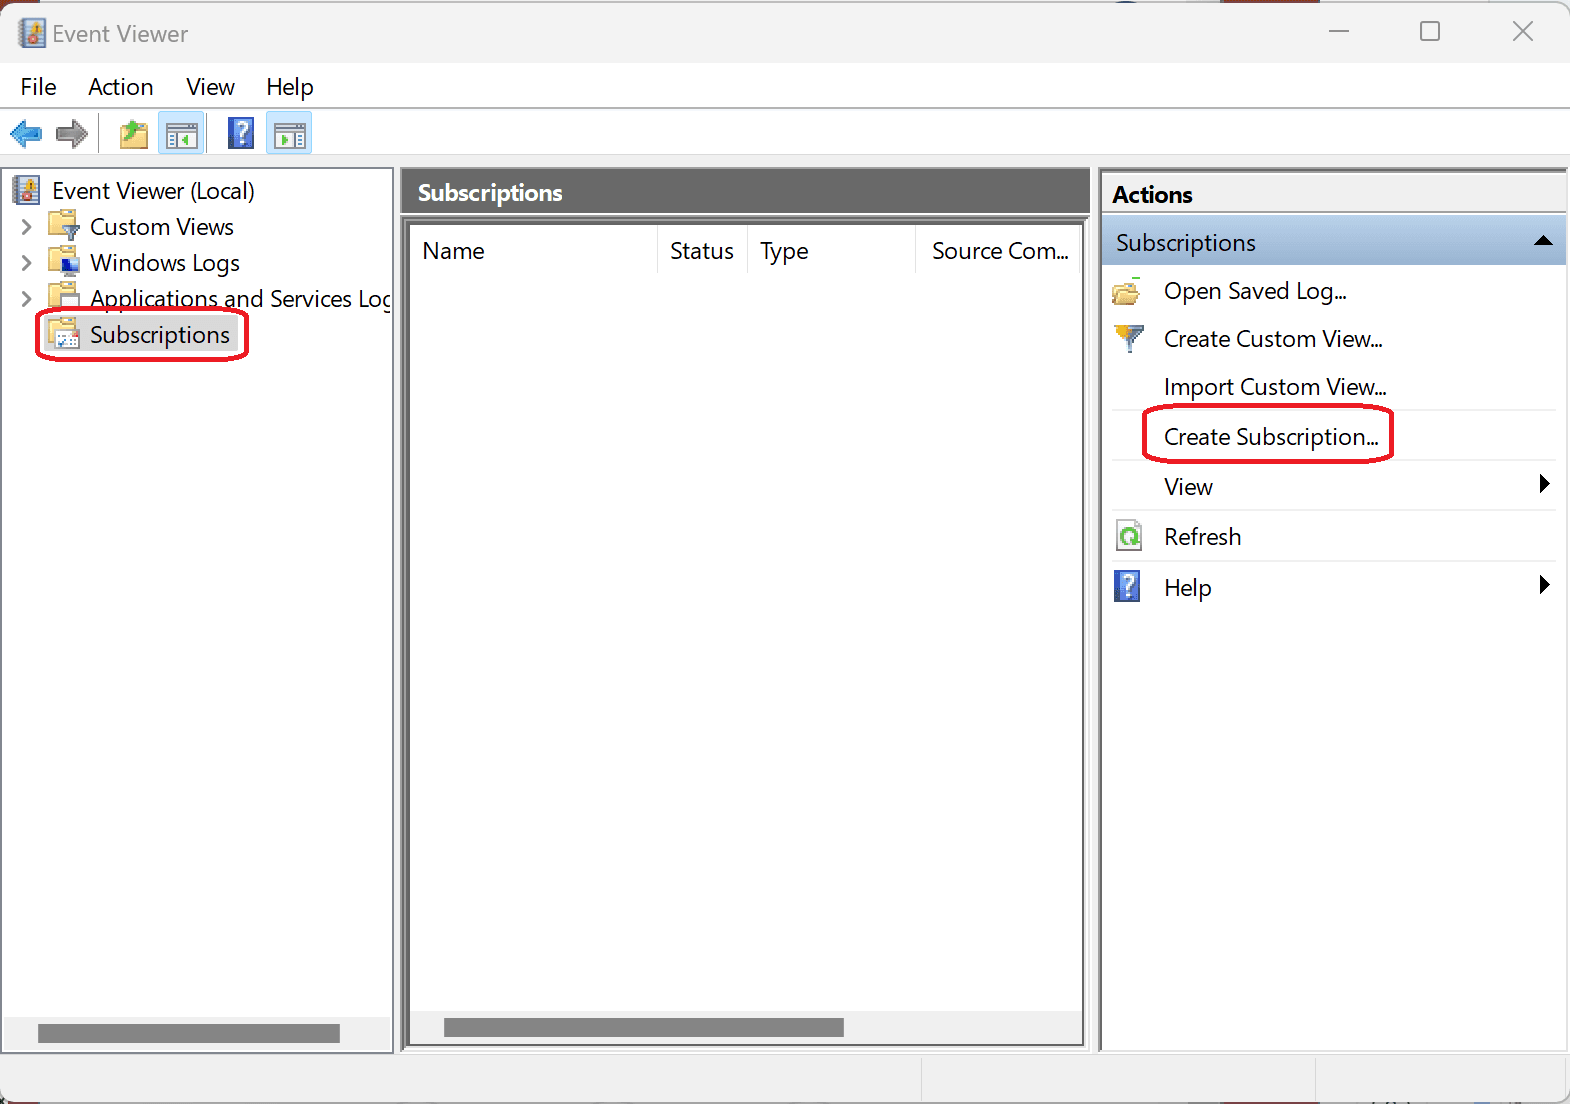This screenshot has height=1104, width=1570.
Task: Click the View action text
Action: 1188,487
